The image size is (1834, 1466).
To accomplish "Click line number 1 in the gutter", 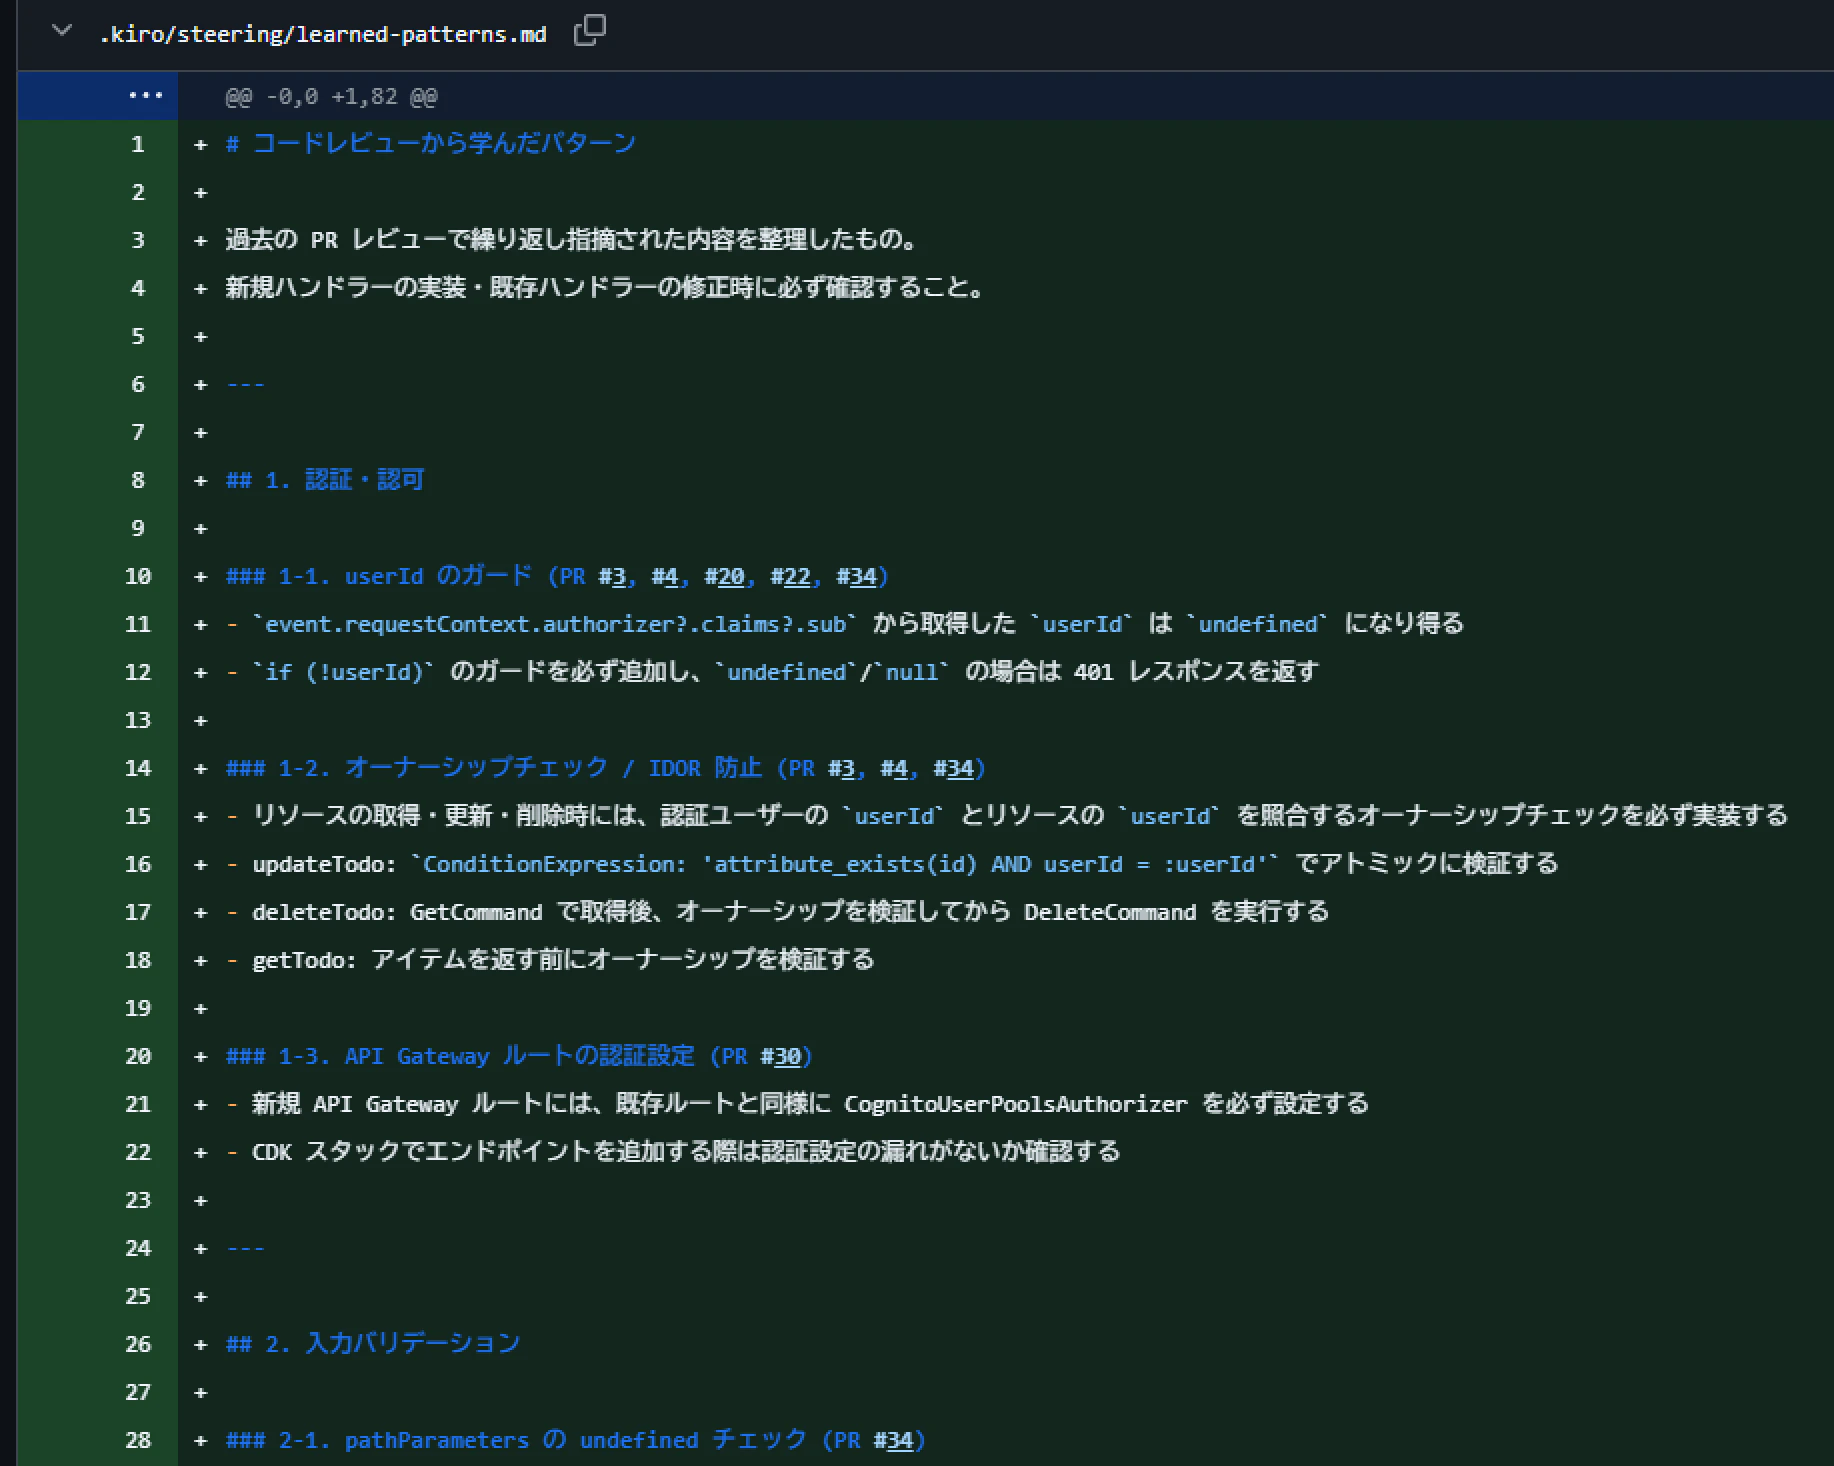I will pos(138,145).
